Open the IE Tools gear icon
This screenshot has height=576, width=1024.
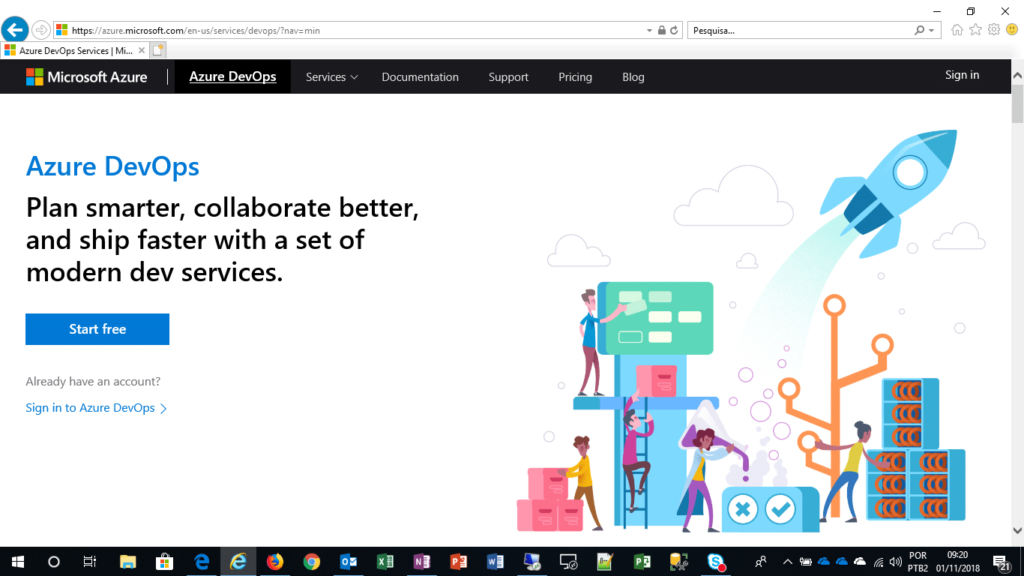click(994, 30)
